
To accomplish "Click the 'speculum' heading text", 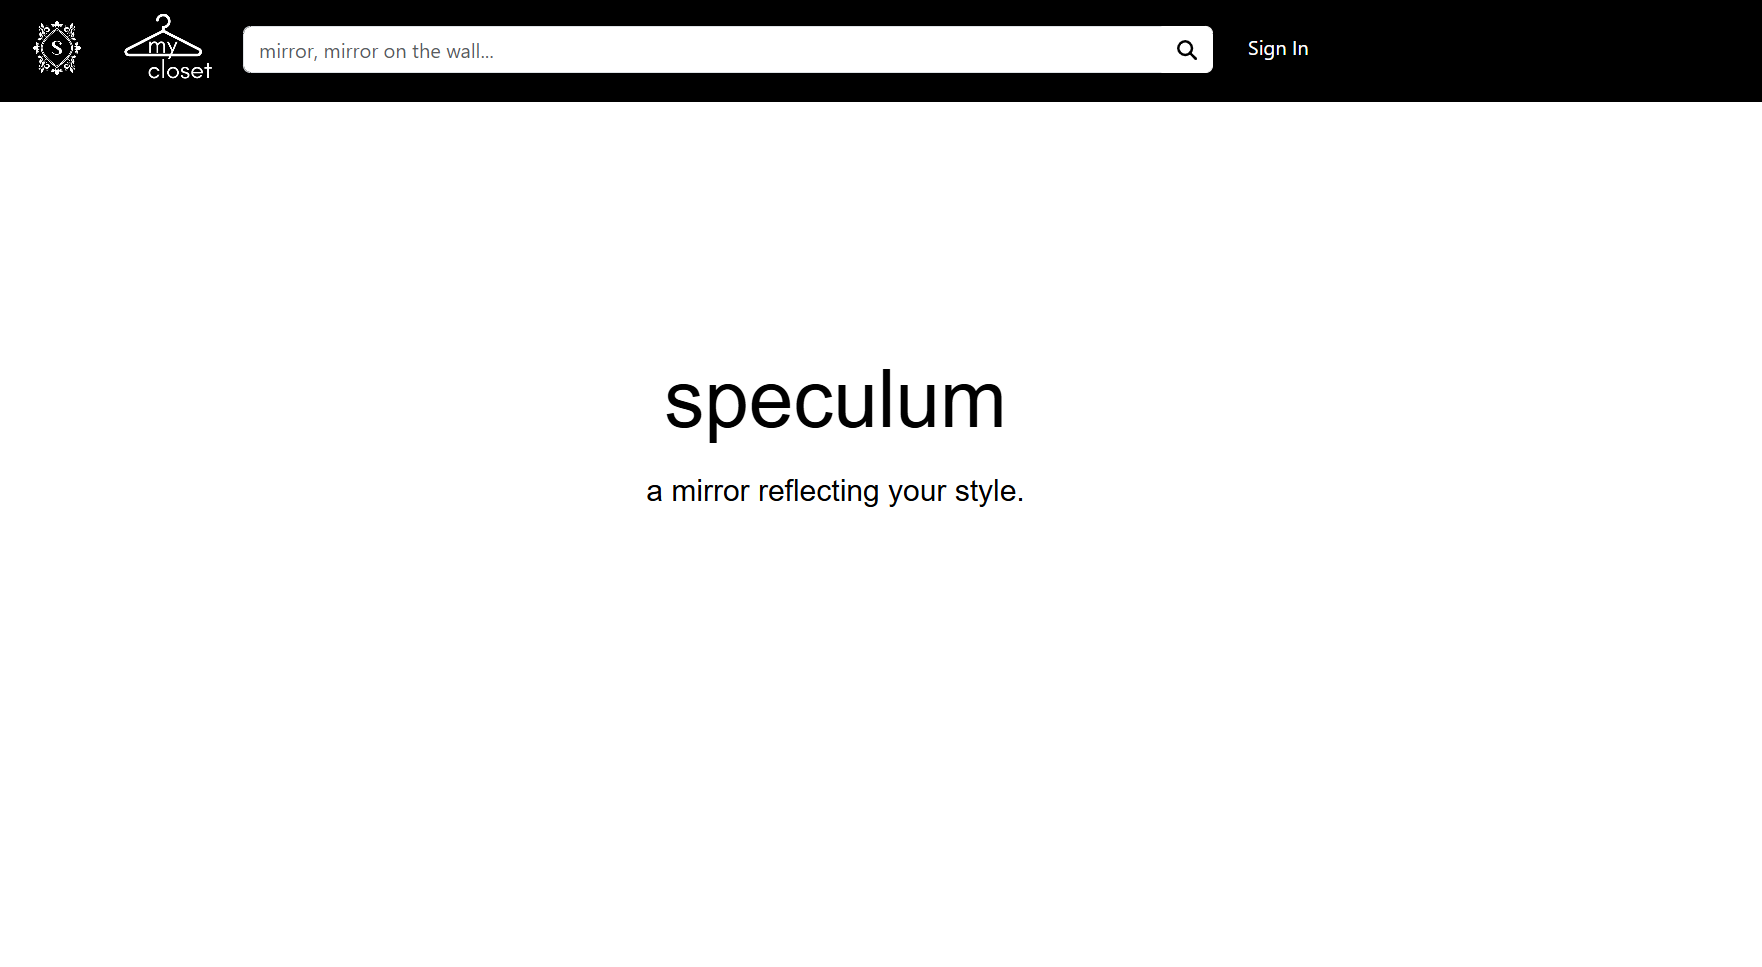I will (x=835, y=401).
